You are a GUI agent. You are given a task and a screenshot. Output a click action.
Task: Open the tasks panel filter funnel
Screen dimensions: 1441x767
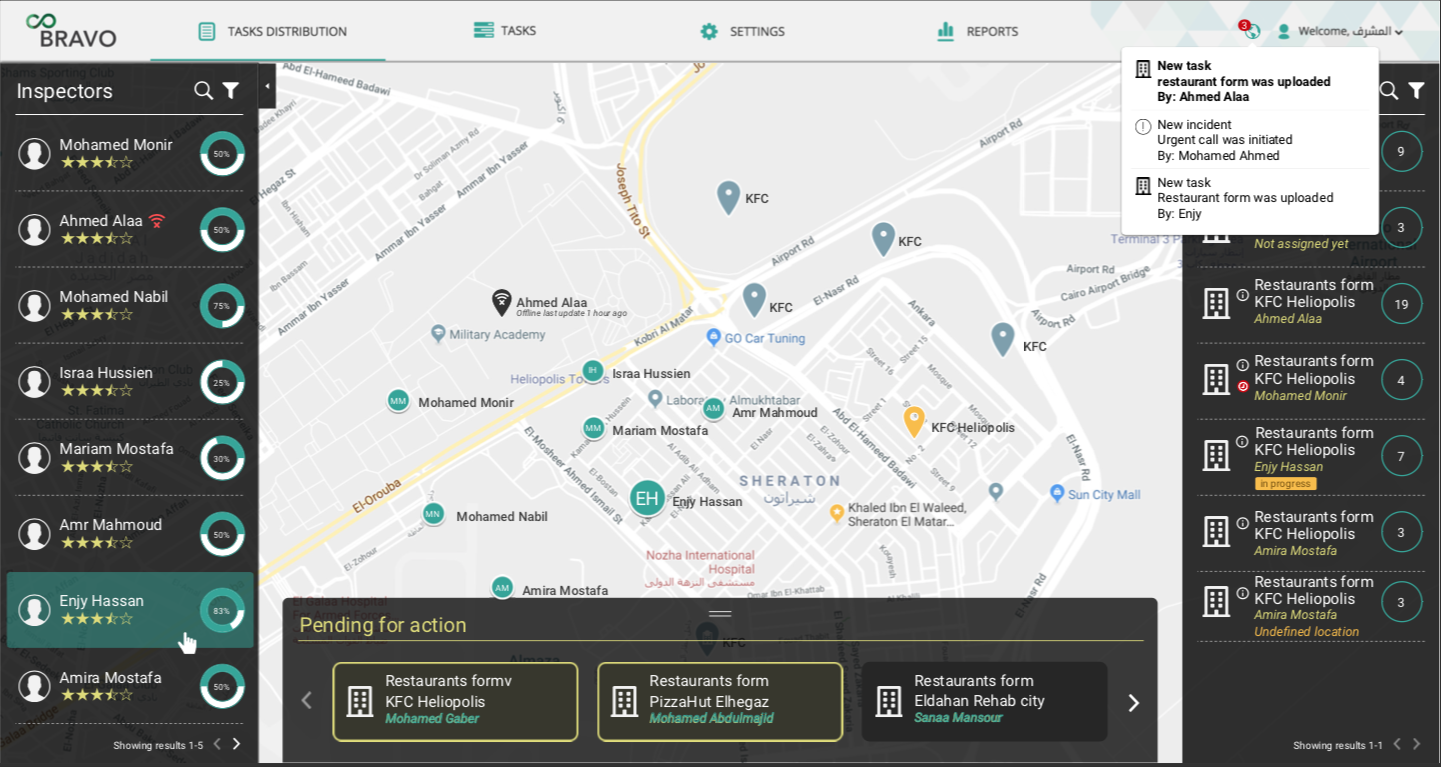[1417, 91]
